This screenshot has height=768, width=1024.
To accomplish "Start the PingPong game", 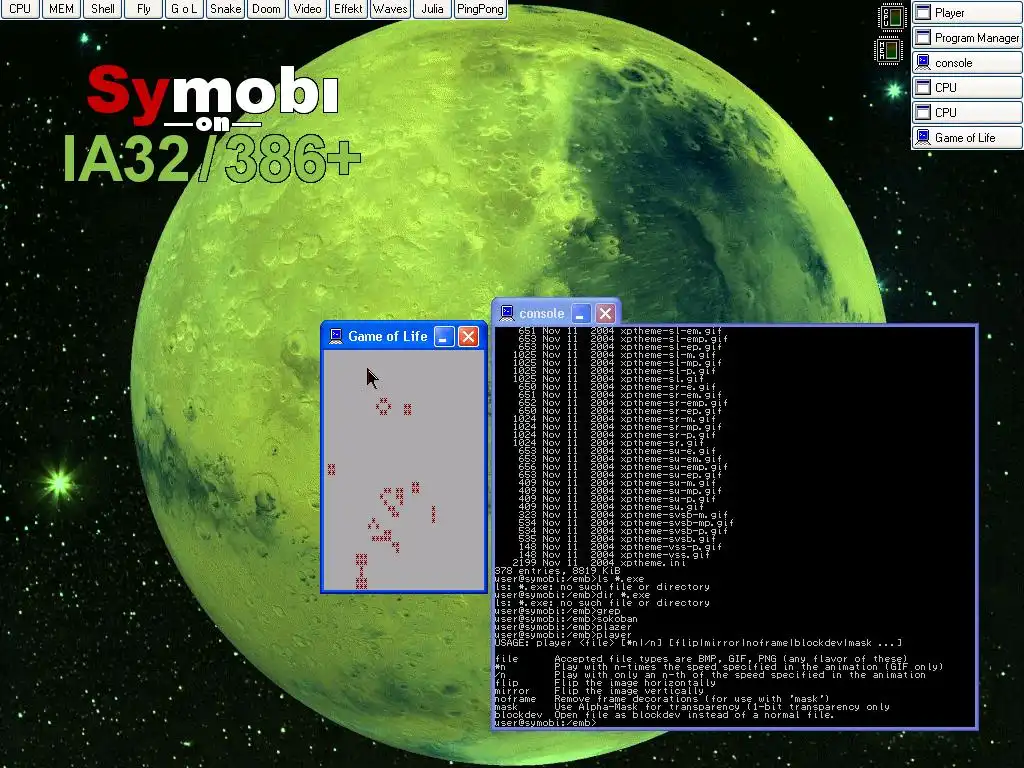I will [480, 9].
